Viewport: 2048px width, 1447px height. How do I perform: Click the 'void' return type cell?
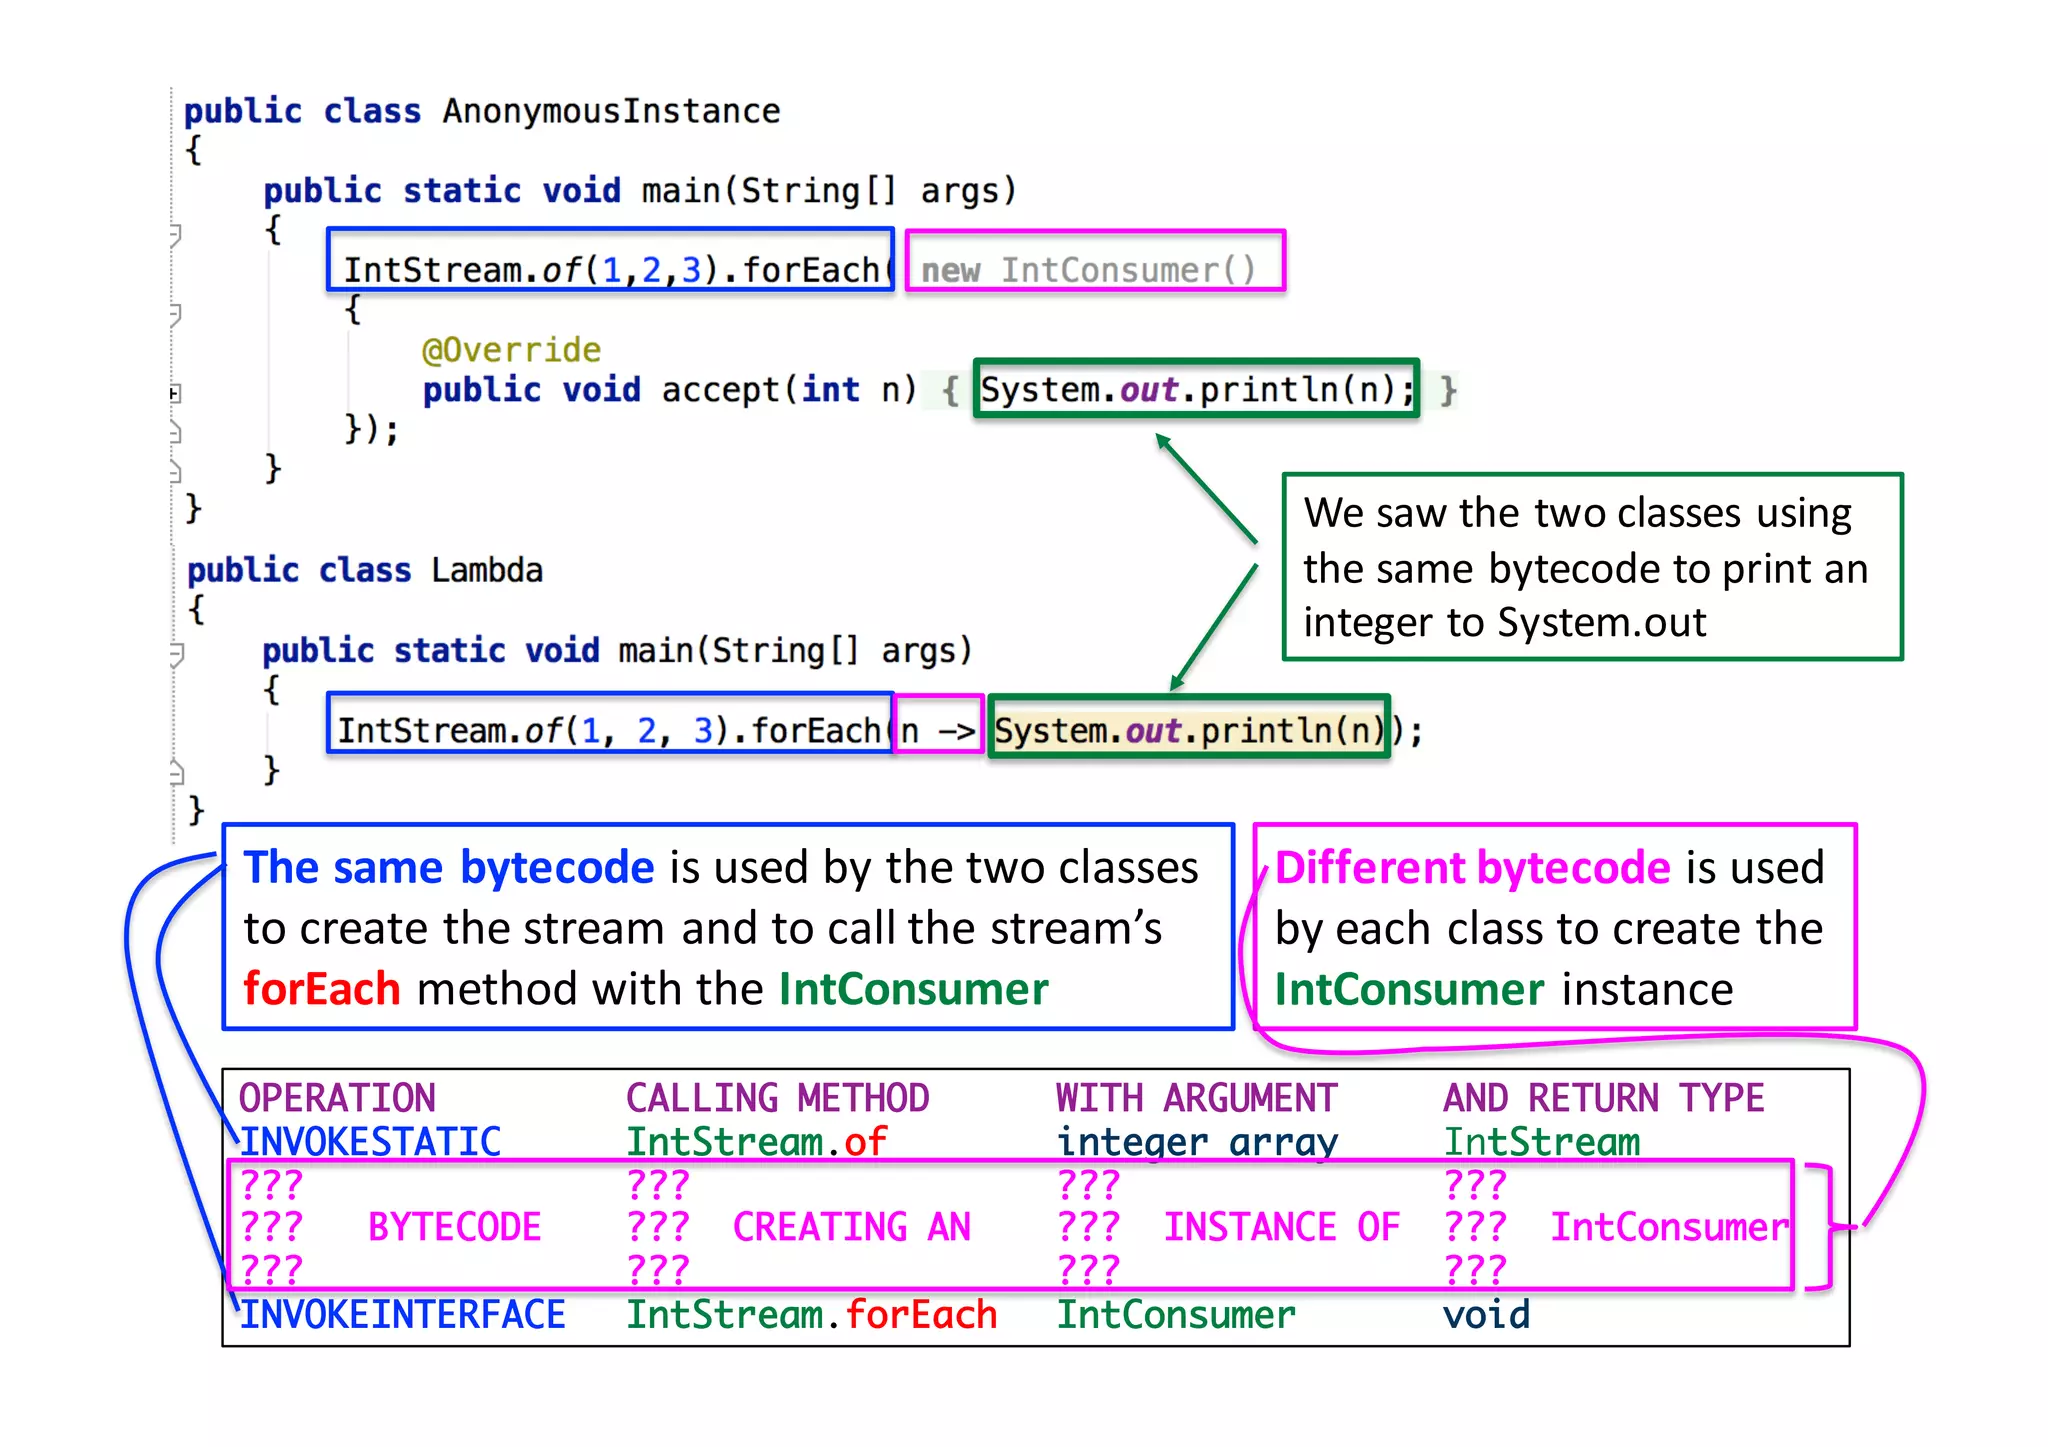click(x=1486, y=1315)
